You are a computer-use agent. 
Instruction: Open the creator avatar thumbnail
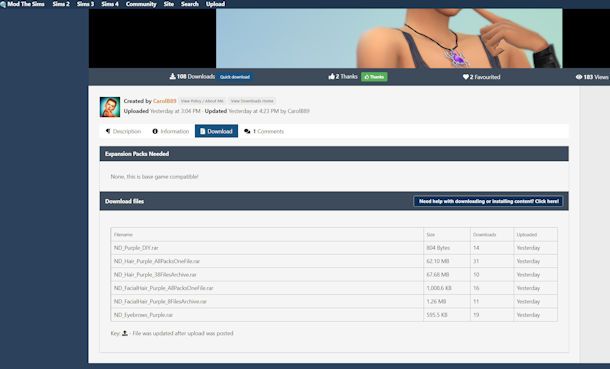coord(110,107)
